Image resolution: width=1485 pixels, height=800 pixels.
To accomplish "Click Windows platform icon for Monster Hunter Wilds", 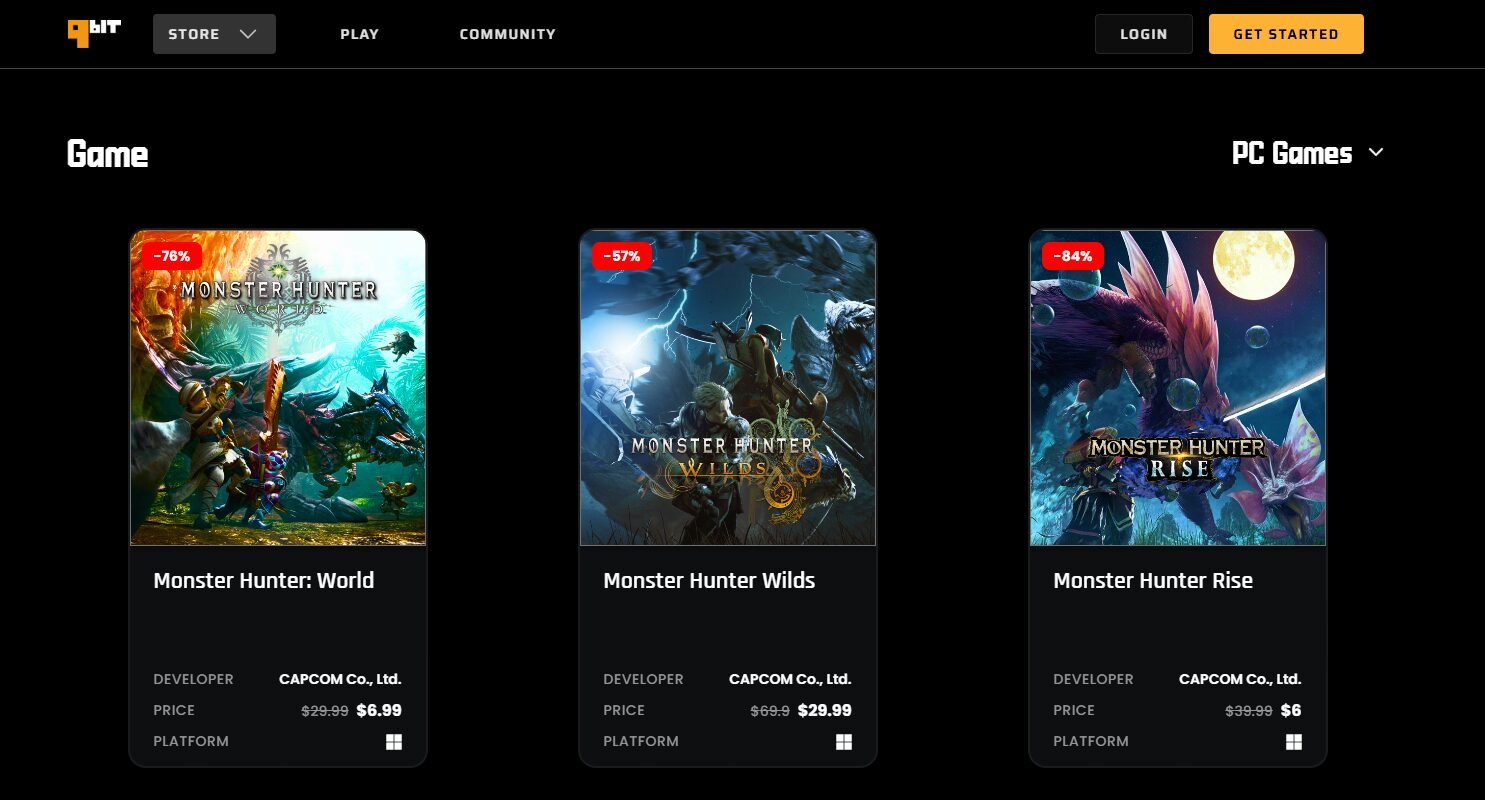I will click(844, 742).
